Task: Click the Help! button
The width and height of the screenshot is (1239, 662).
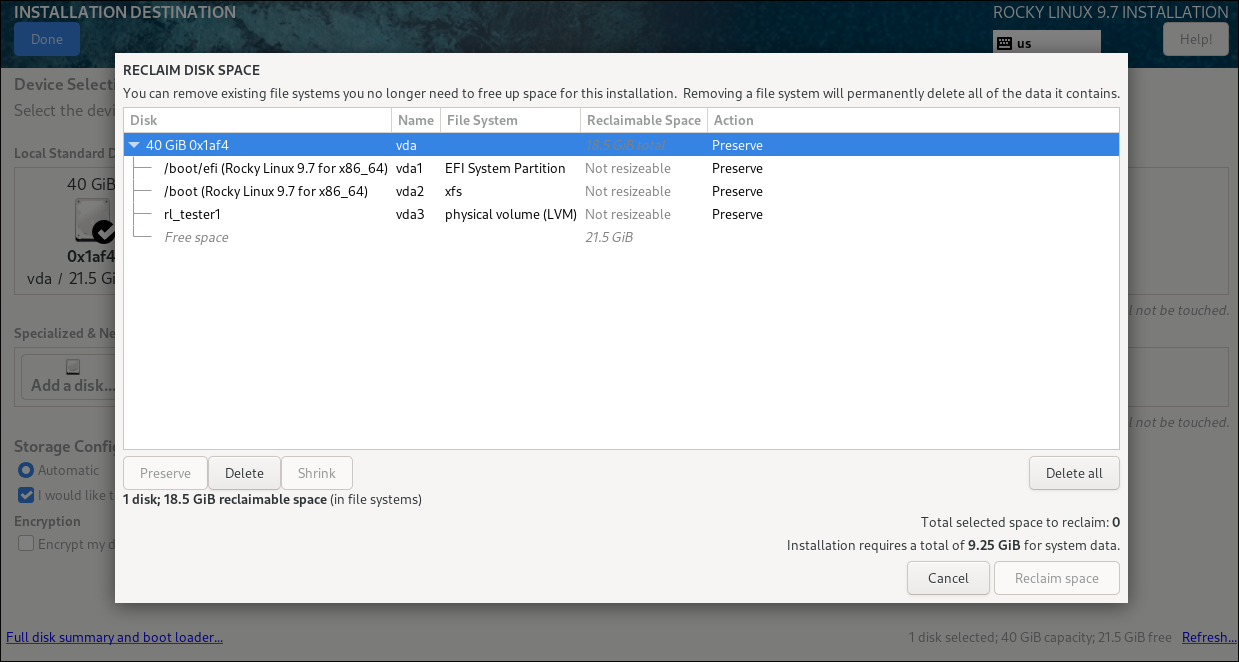Action: 1196,39
